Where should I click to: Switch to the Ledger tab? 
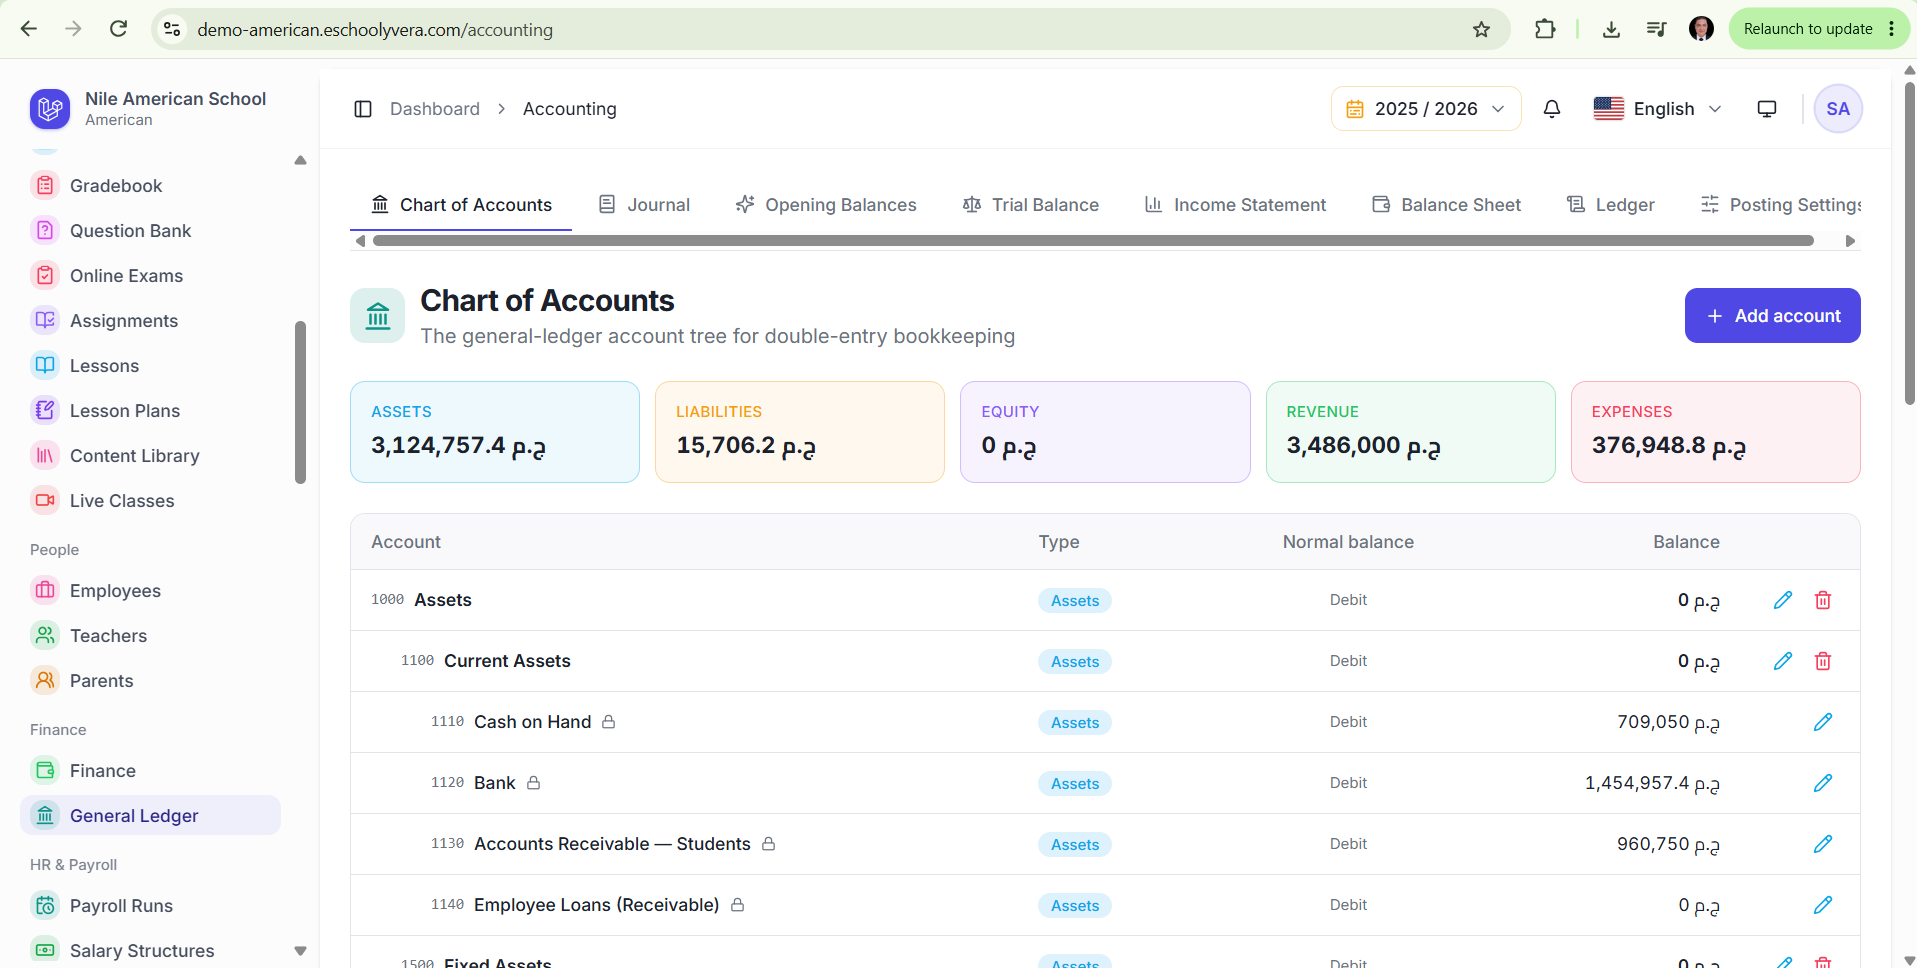tap(1611, 205)
